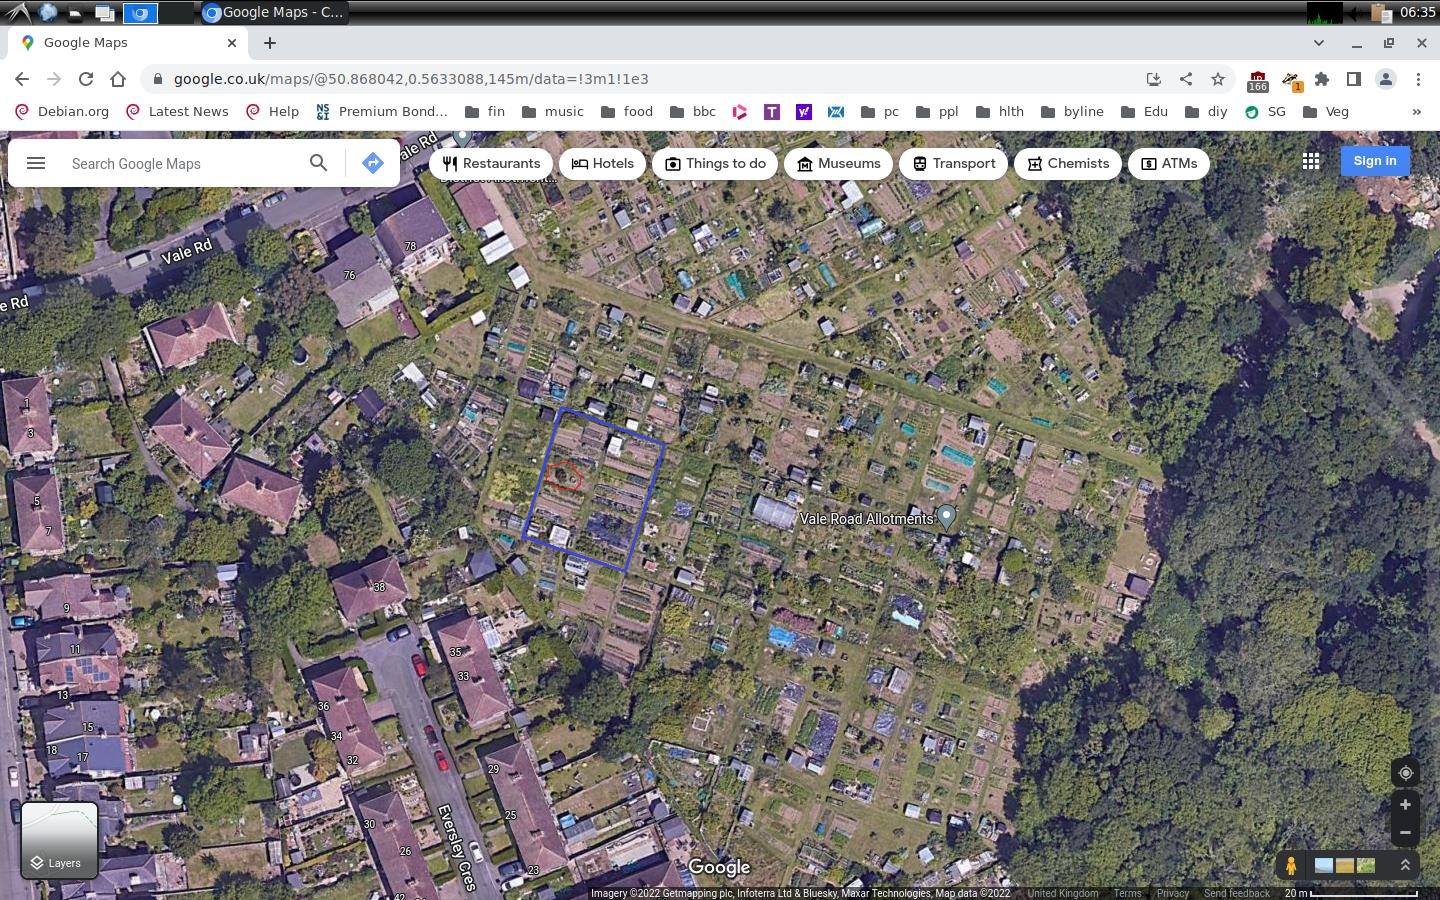Show your location on the map
Image resolution: width=1440 pixels, height=900 pixels.
tap(1405, 773)
